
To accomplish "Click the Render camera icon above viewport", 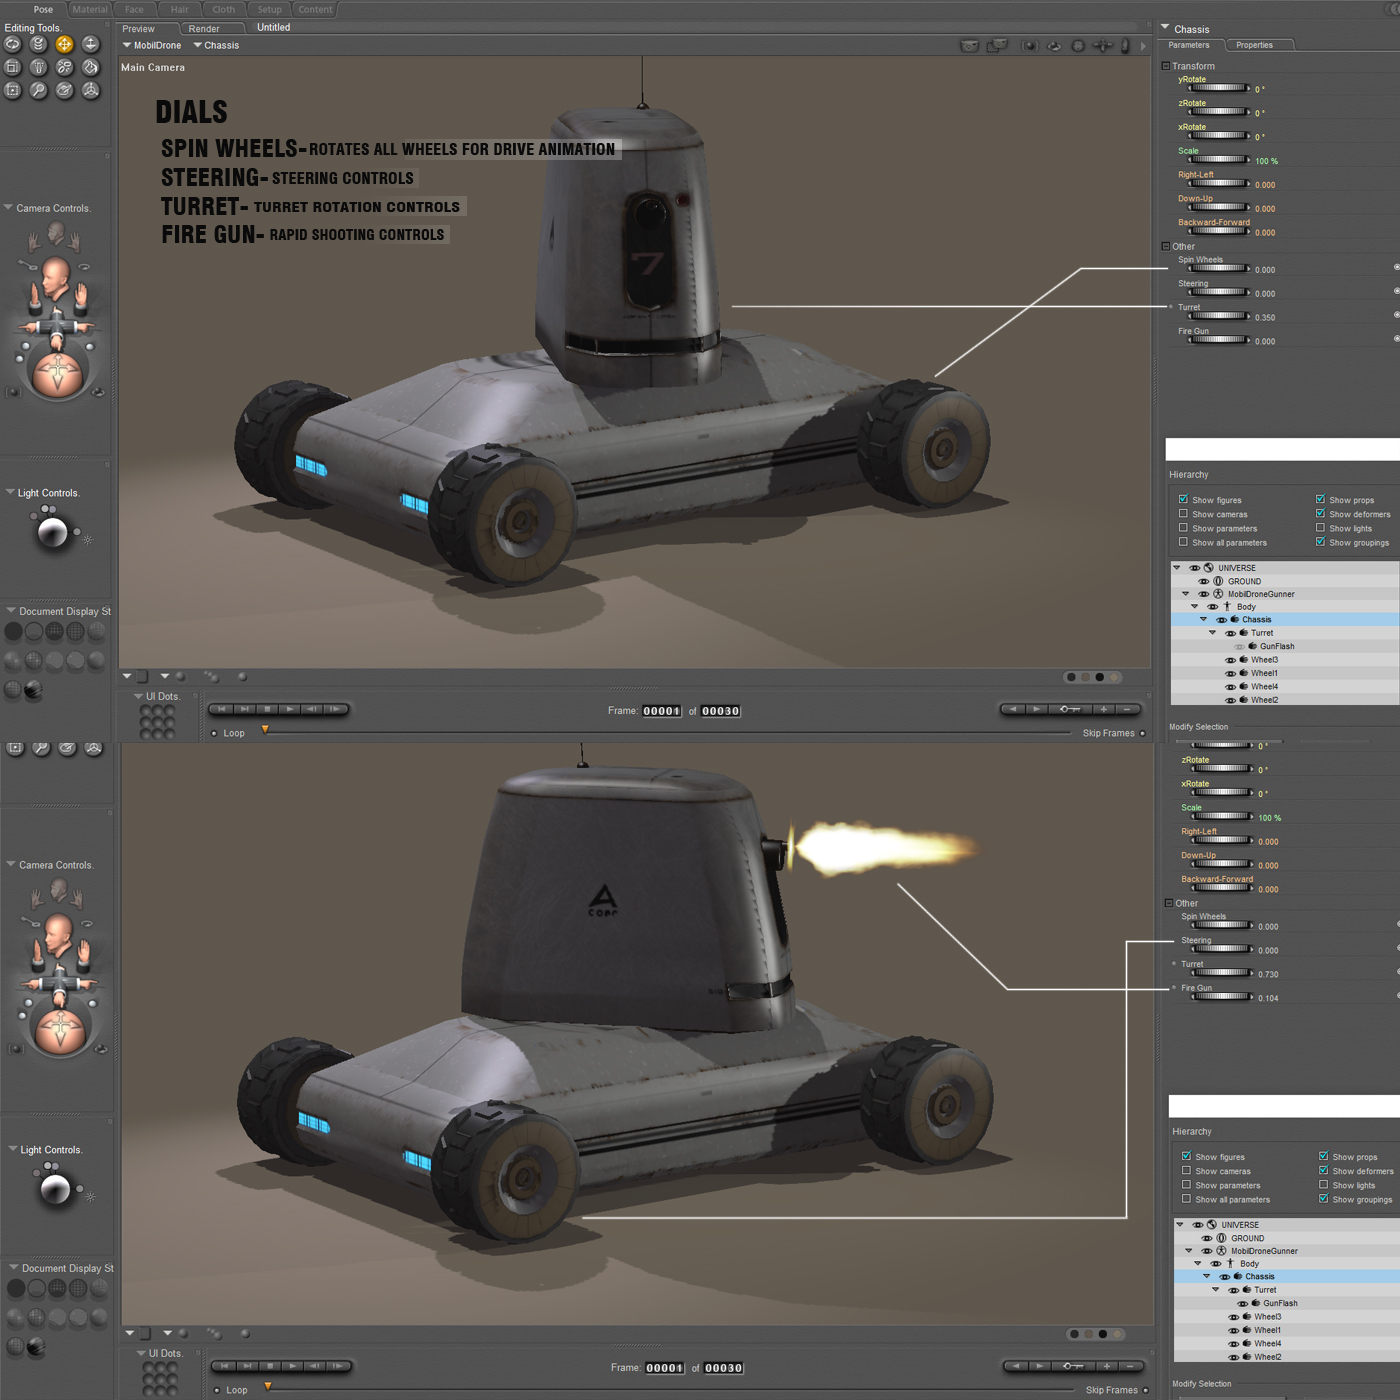I will pyautogui.click(x=969, y=46).
